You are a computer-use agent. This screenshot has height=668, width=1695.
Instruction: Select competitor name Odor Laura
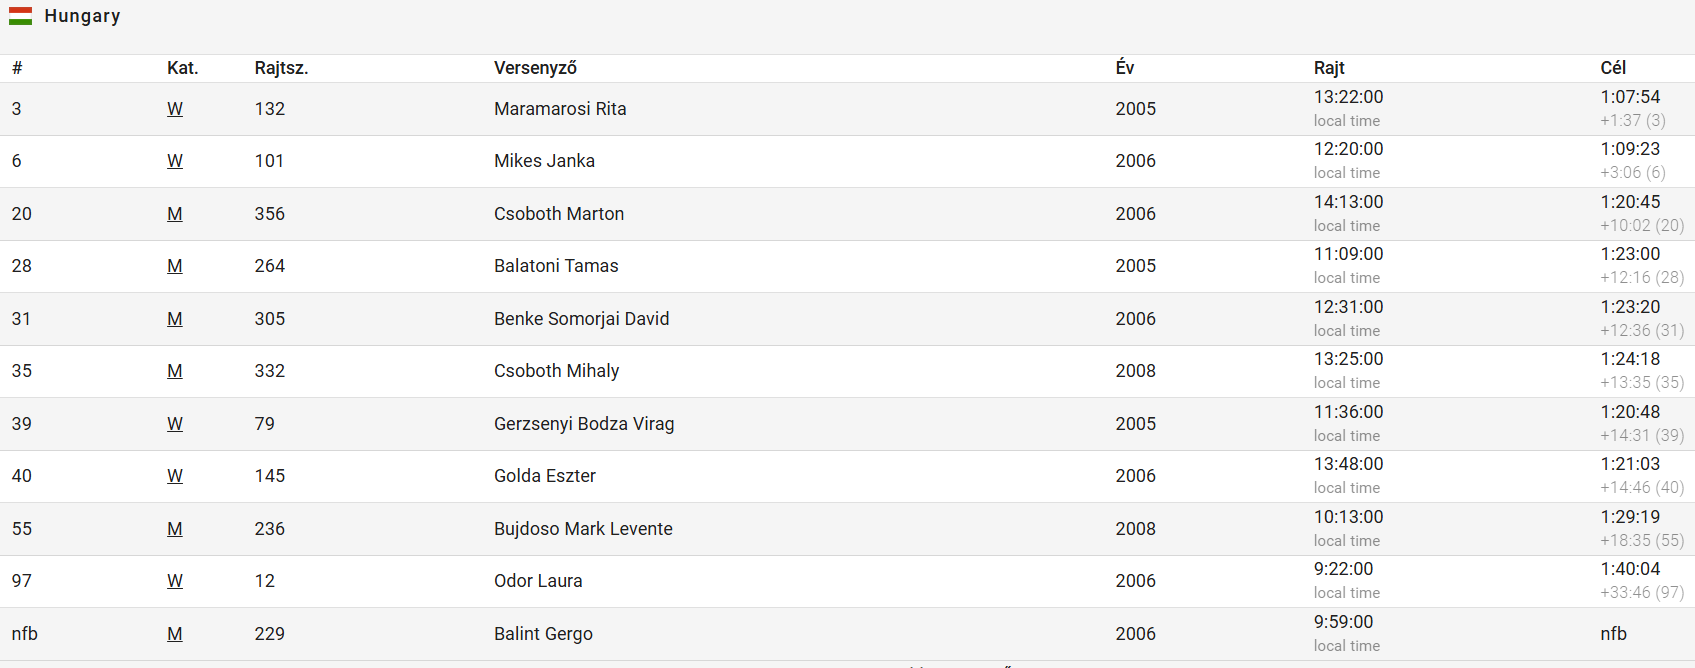pyautogui.click(x=538, y=581)
